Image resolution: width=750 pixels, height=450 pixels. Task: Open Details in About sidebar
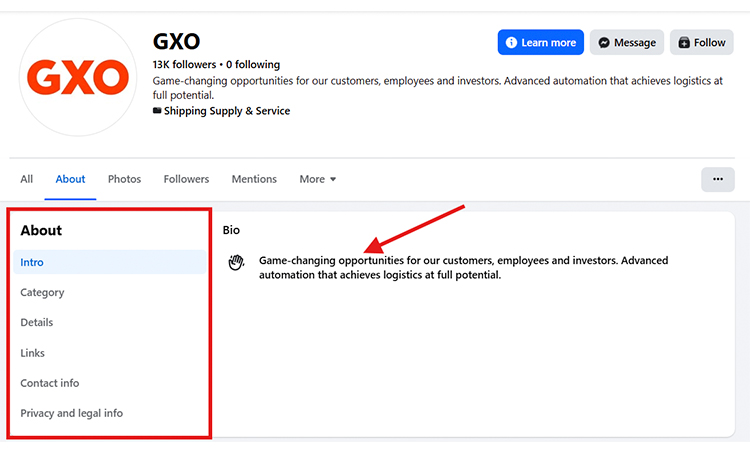110,322
